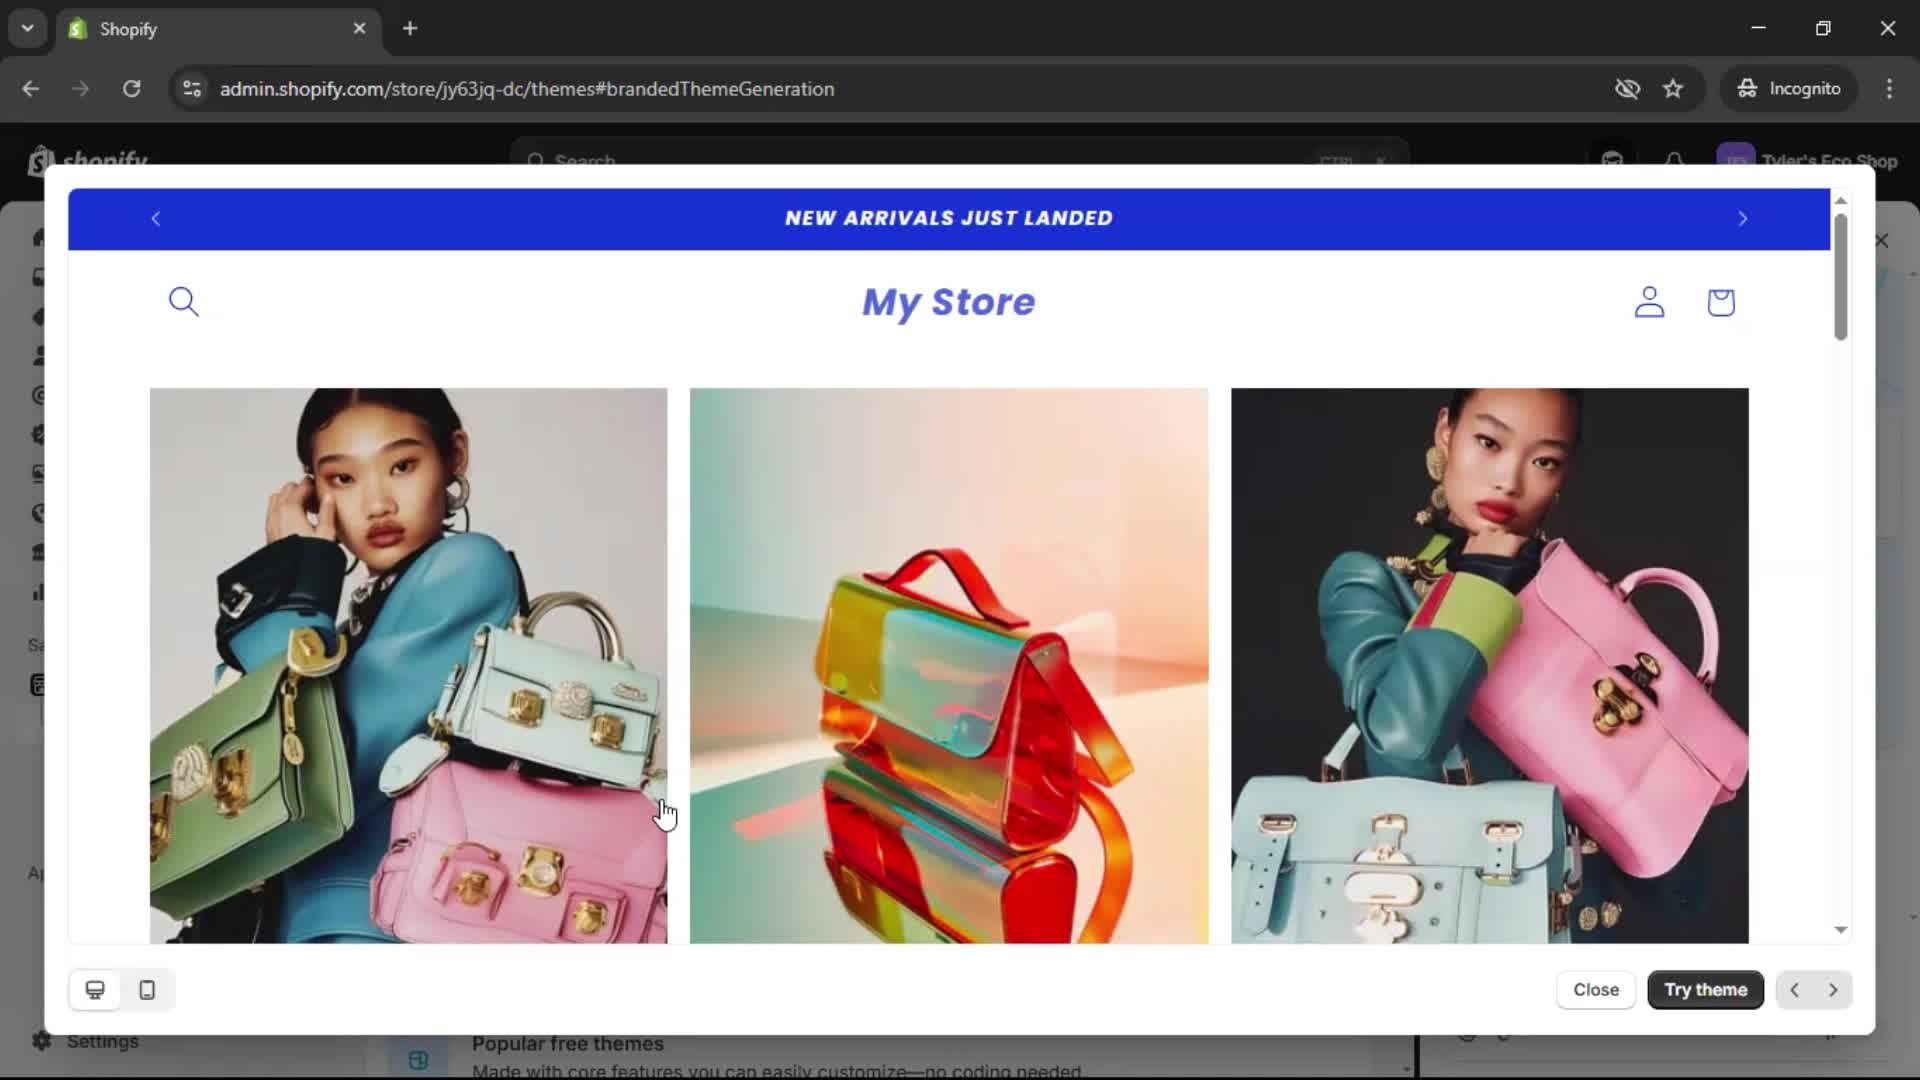Reload the page with the refresh icon
1920x1080 pixels.
pyautogui.click(x=131, y=88)
